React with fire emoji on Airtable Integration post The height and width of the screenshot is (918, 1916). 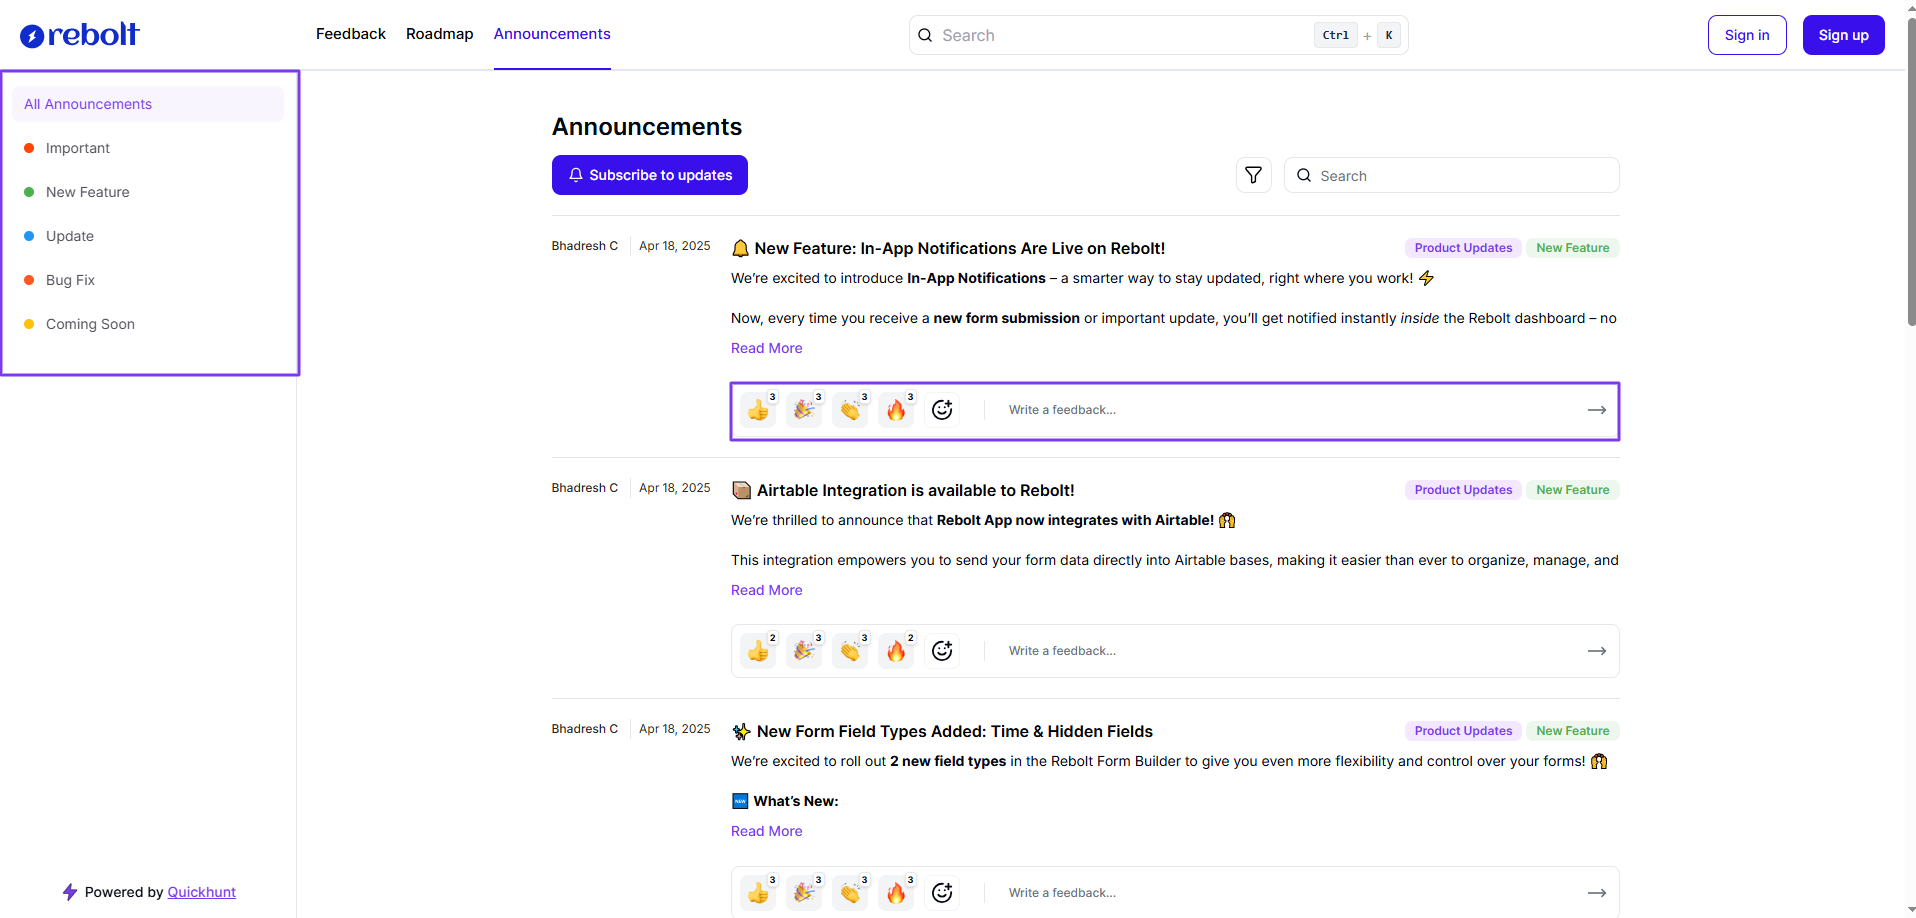[897, 650]
